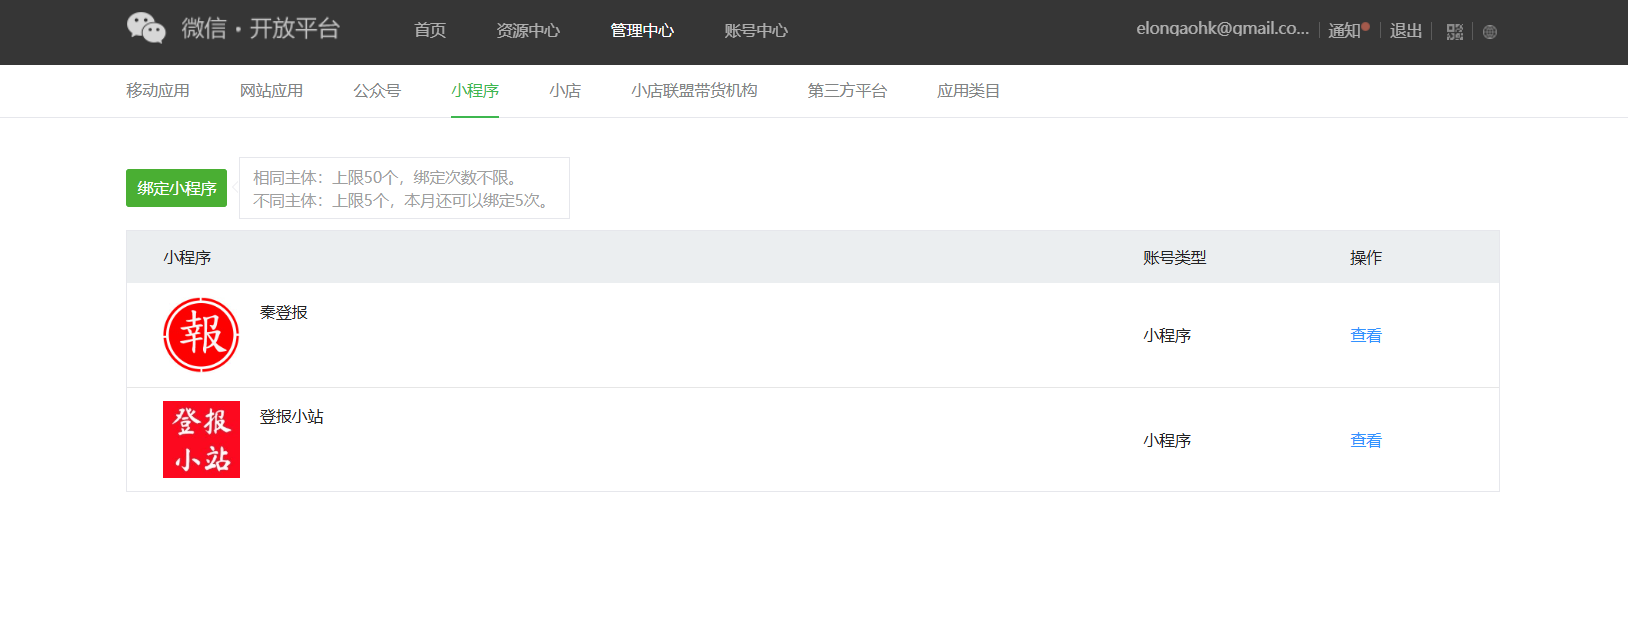Open the 应用类目 tab

[968, 91]
